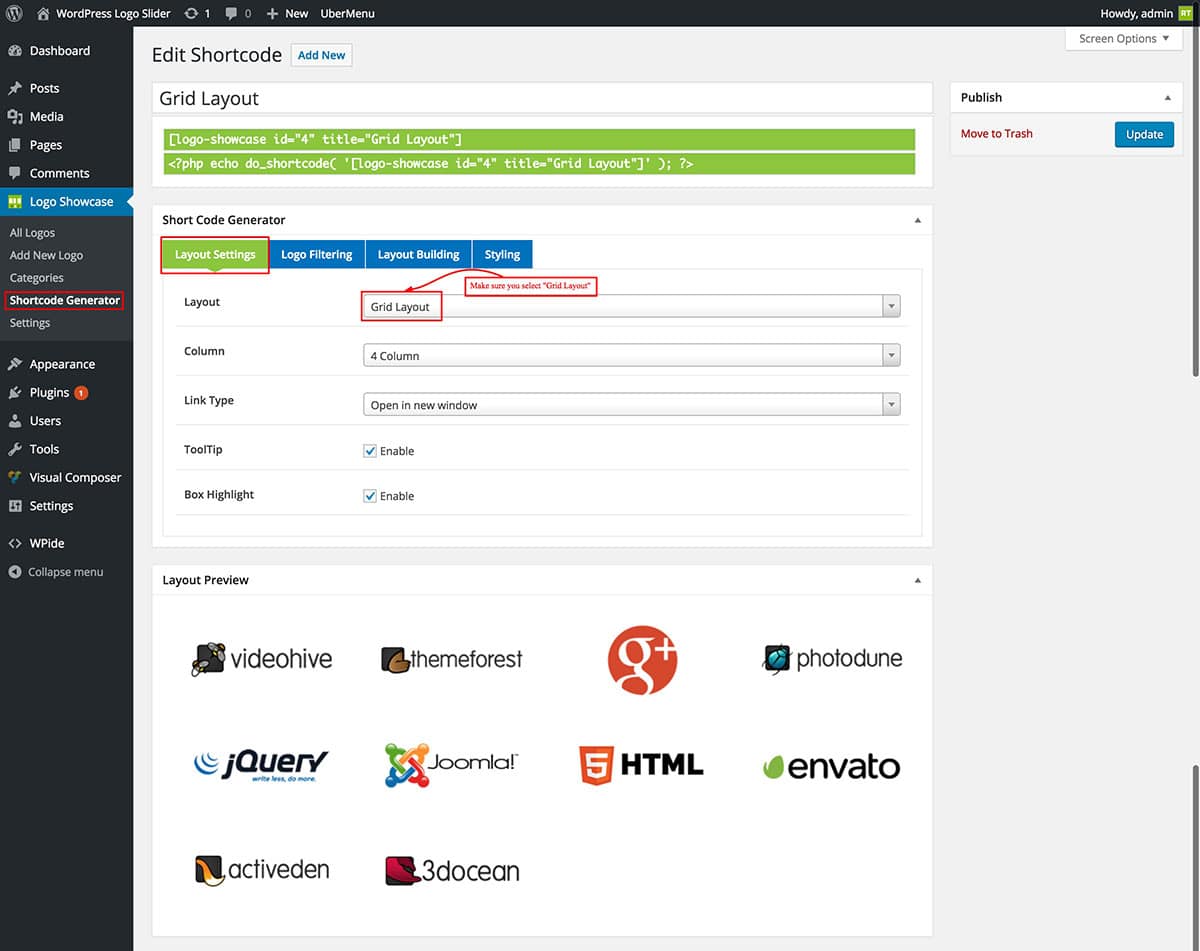Viewport: 1200px width, 951px height.
Task: Click the jQuery logo thumbnail
Action: click(x=261, y=765)
